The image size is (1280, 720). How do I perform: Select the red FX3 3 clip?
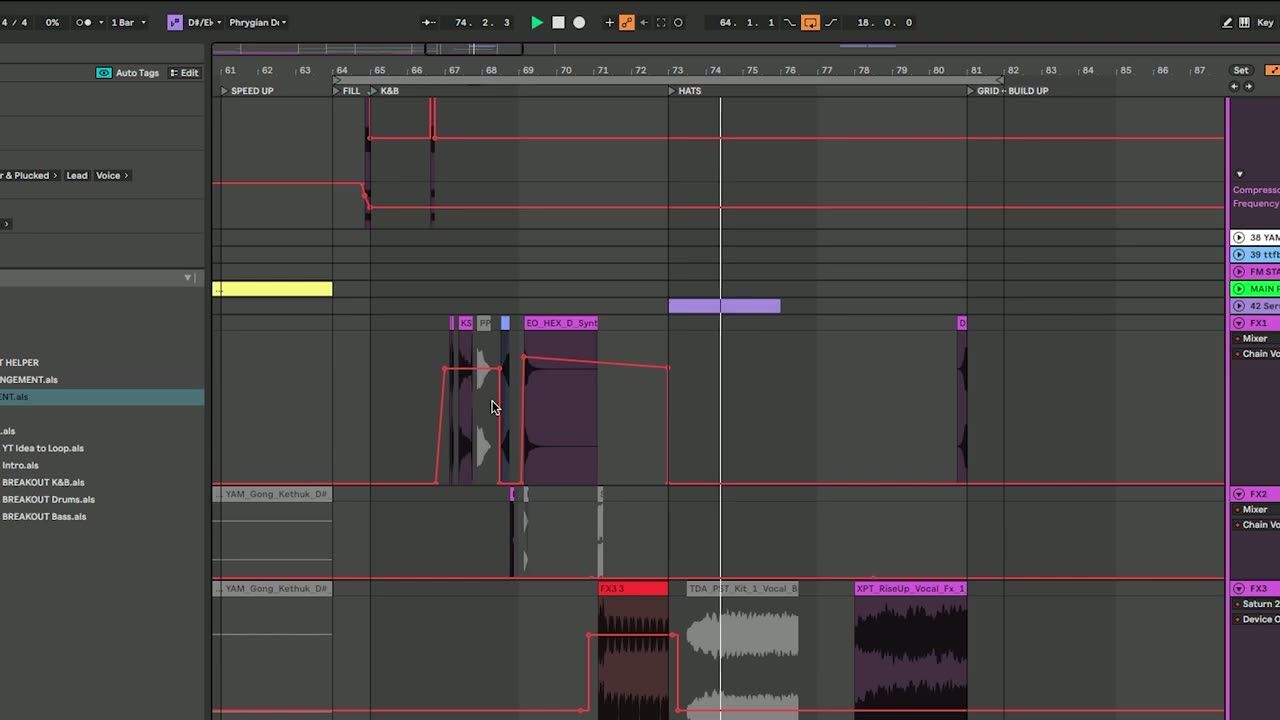pos(633,588)
